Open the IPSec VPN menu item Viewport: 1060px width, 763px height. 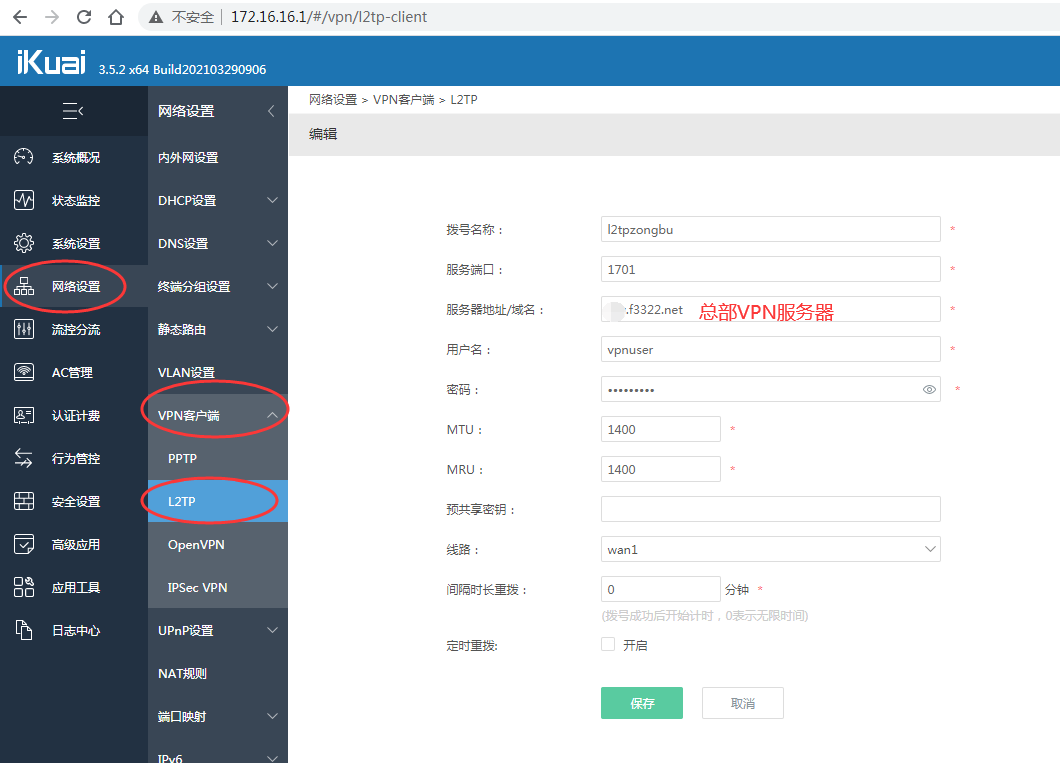(x=198, y=587)
